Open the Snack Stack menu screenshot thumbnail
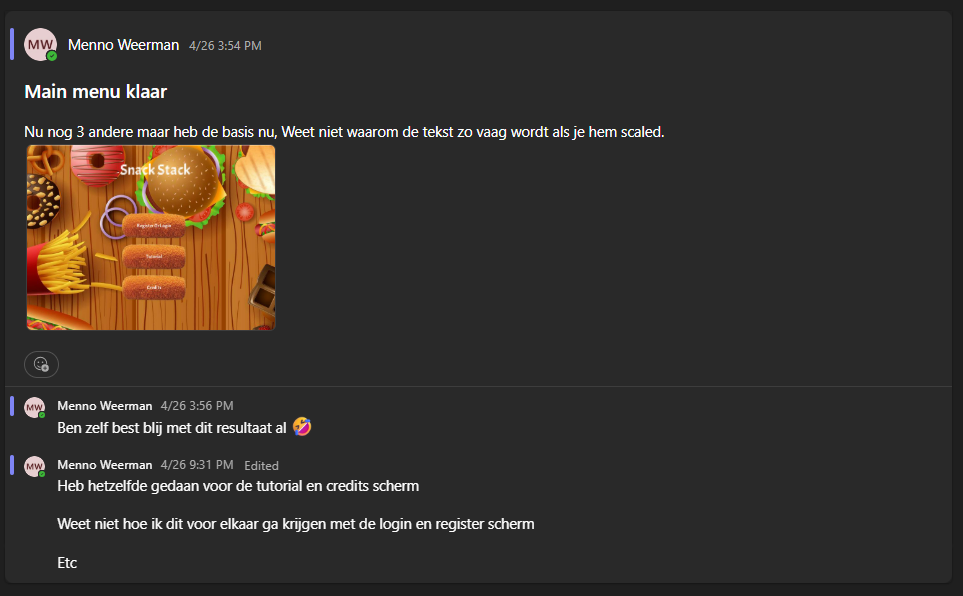963x596 pixels. pos(151,238)
